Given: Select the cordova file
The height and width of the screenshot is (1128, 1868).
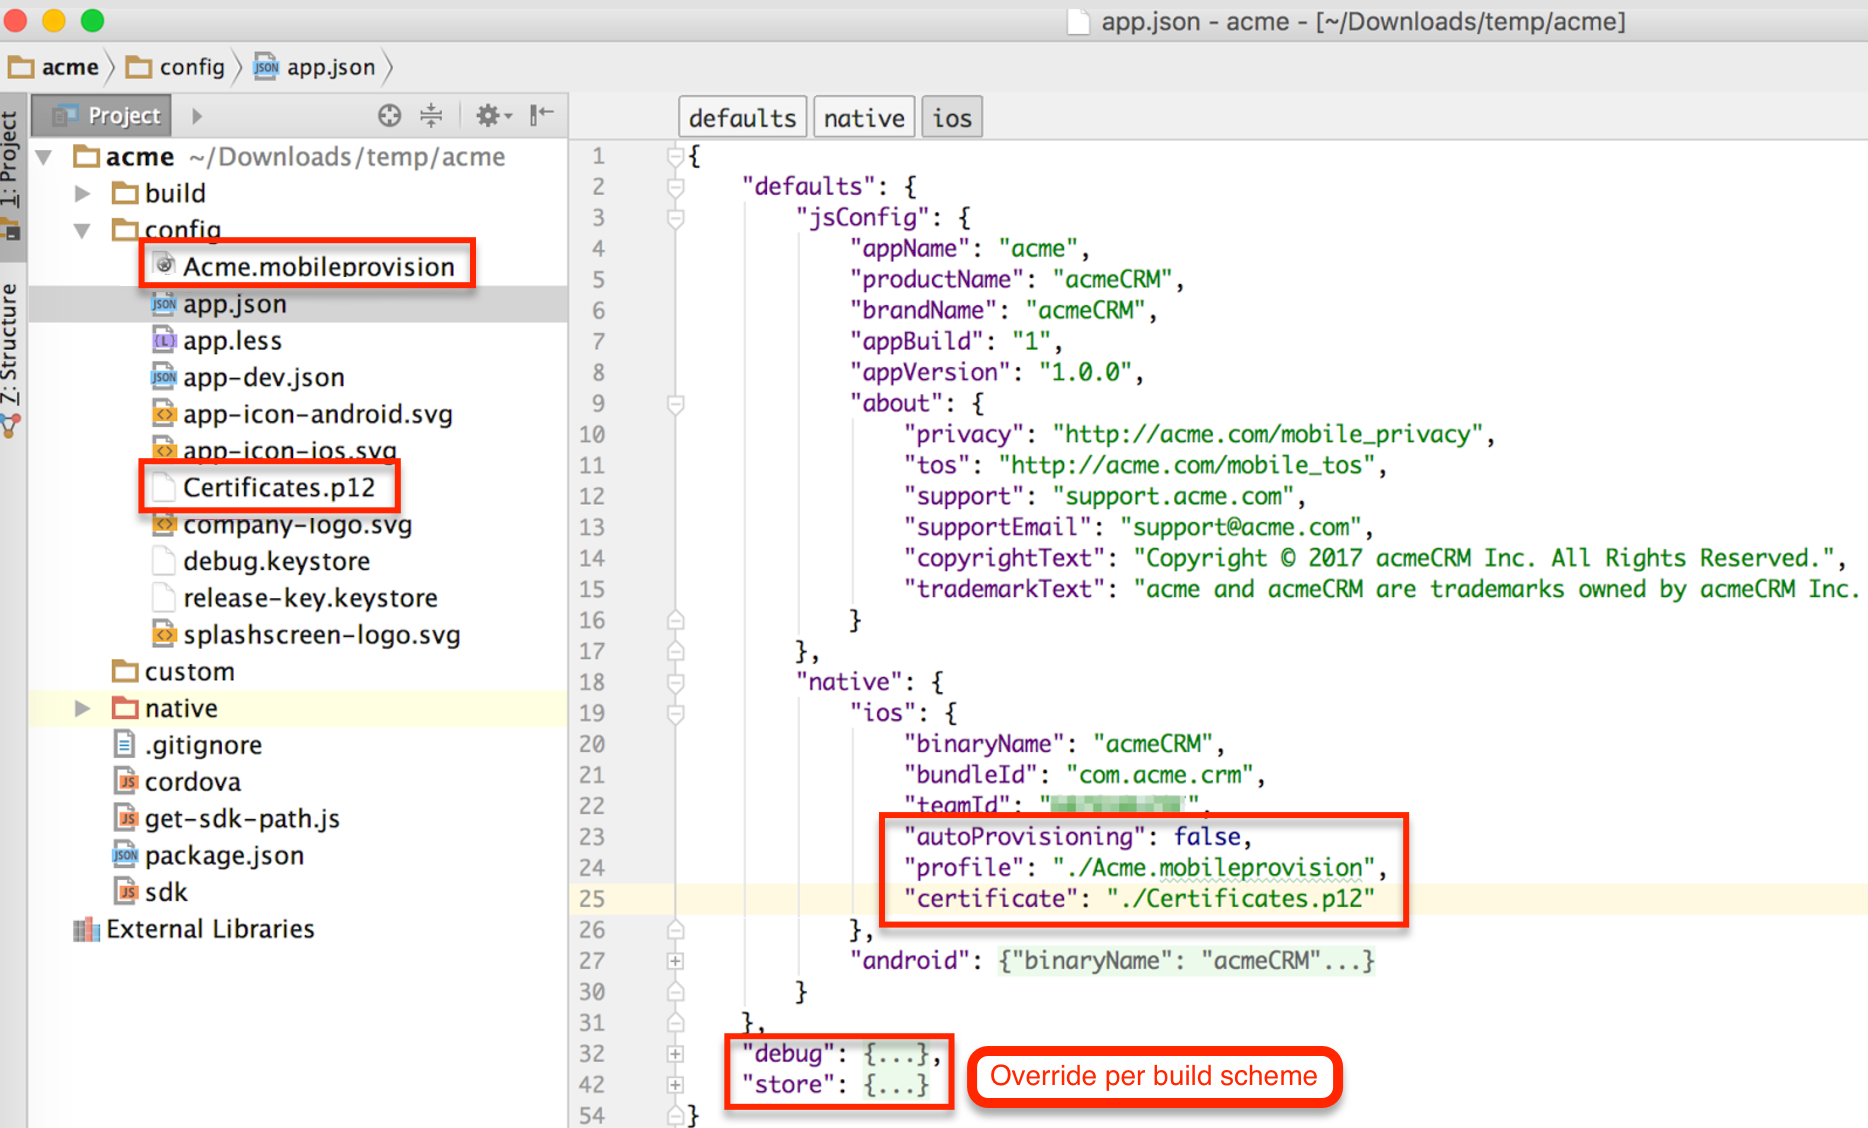Looking at the screenshot, I should click(193, 782).
